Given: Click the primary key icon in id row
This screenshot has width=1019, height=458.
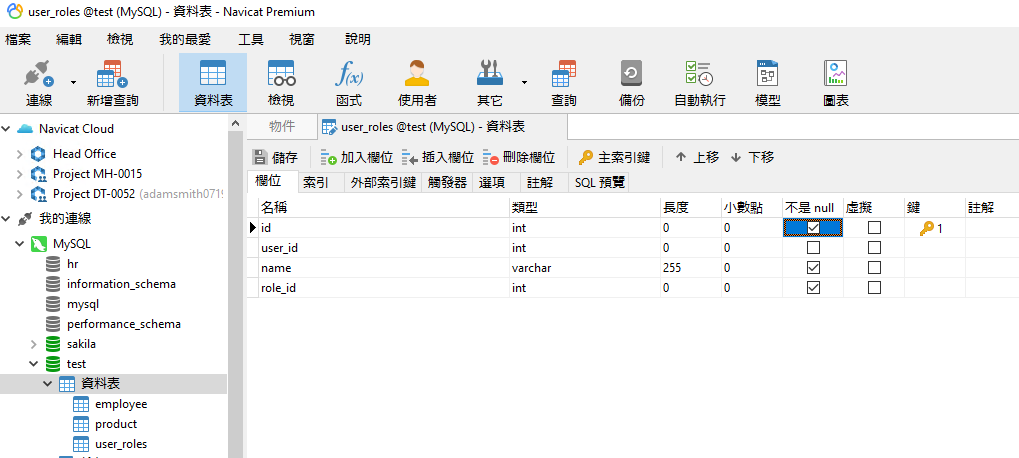Looking at the screenshot, I should pos(927,228).
